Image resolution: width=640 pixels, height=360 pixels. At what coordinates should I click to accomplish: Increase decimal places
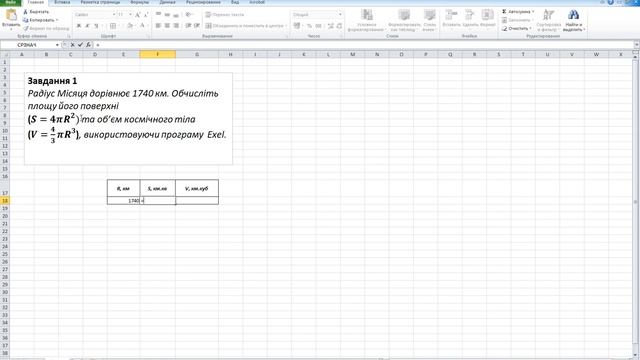(x=331, y=26)
